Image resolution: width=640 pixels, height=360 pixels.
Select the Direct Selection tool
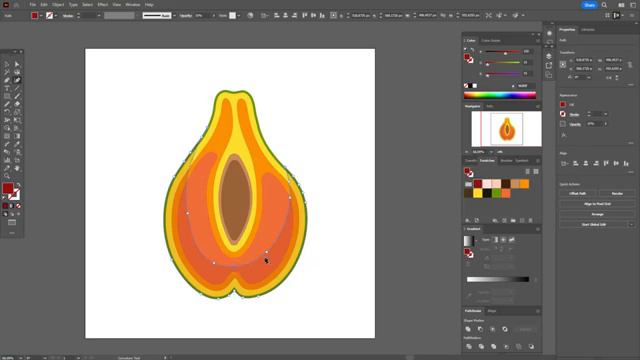(x=17, y=64)
